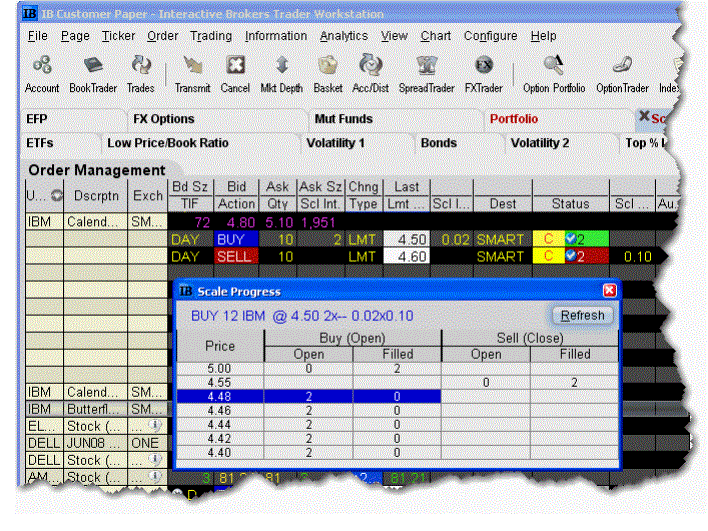Switch to the FX Options tab
Screen dimensions: 708x531
click(x=217, y=119)
